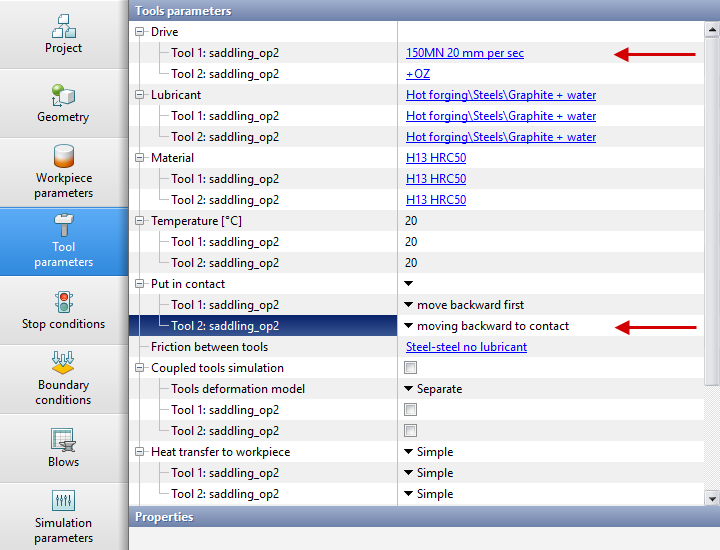The image size is (720, 550).
Task: Open the Blows press icon
Action: click(x=63, y=439)
